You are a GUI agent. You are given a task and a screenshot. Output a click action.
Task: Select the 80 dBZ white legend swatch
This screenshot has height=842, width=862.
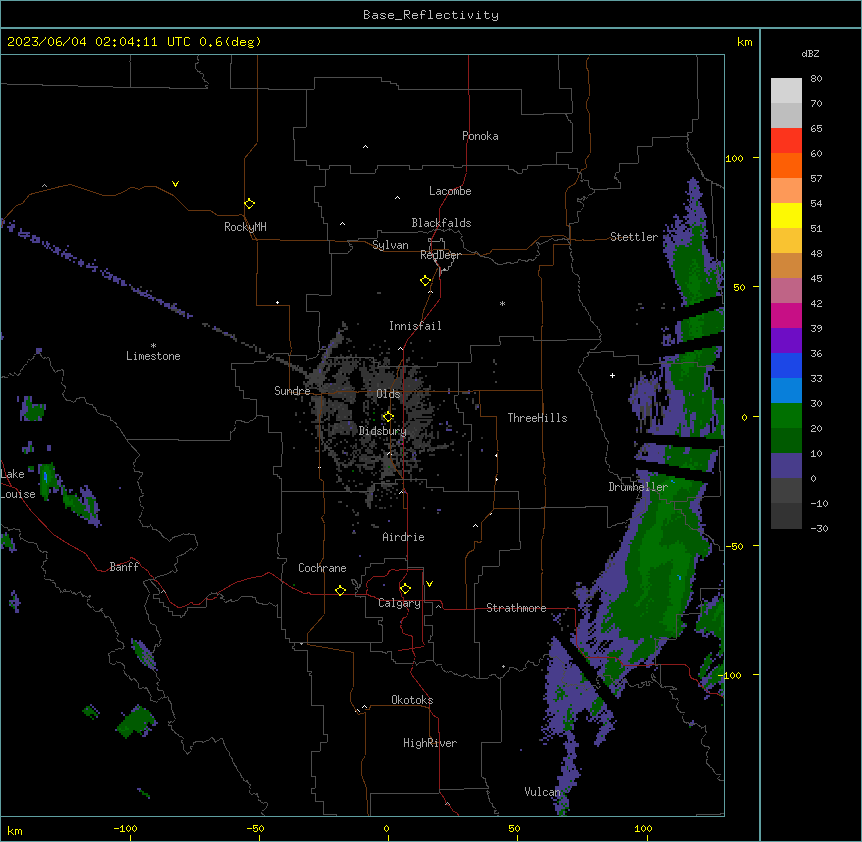(x=786, y=91)
